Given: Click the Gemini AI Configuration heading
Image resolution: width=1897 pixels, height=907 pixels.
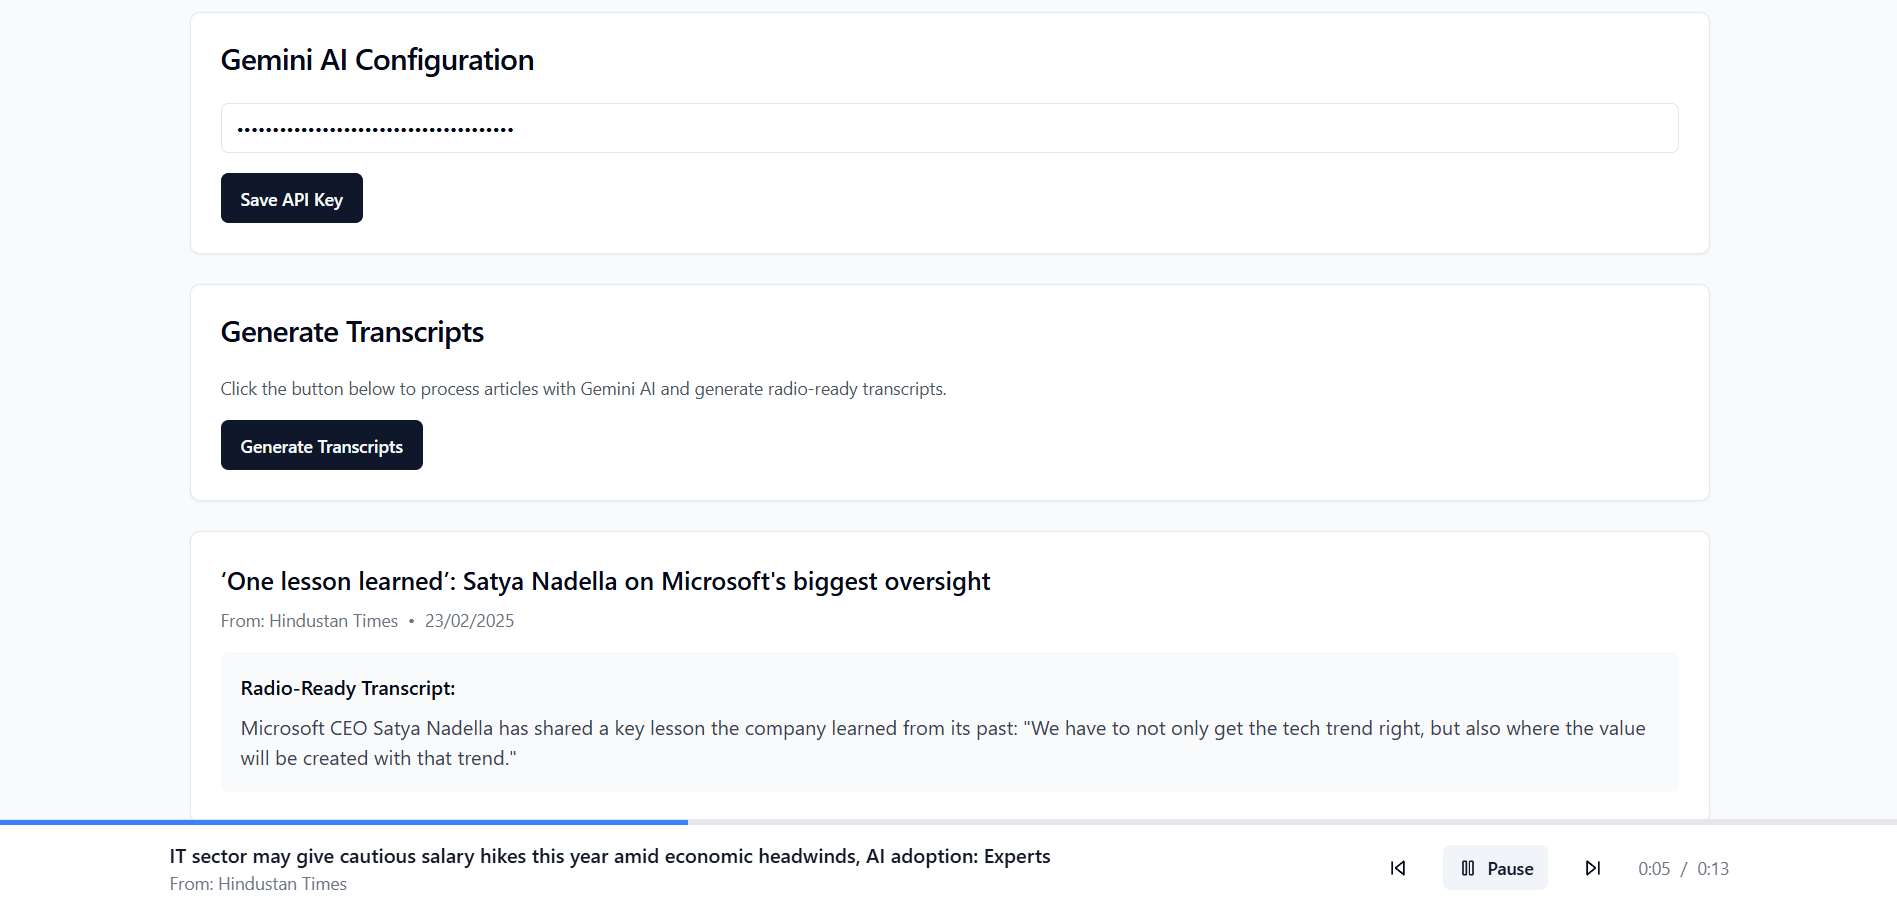Looking at the screenshot, I should pos(377,60).
